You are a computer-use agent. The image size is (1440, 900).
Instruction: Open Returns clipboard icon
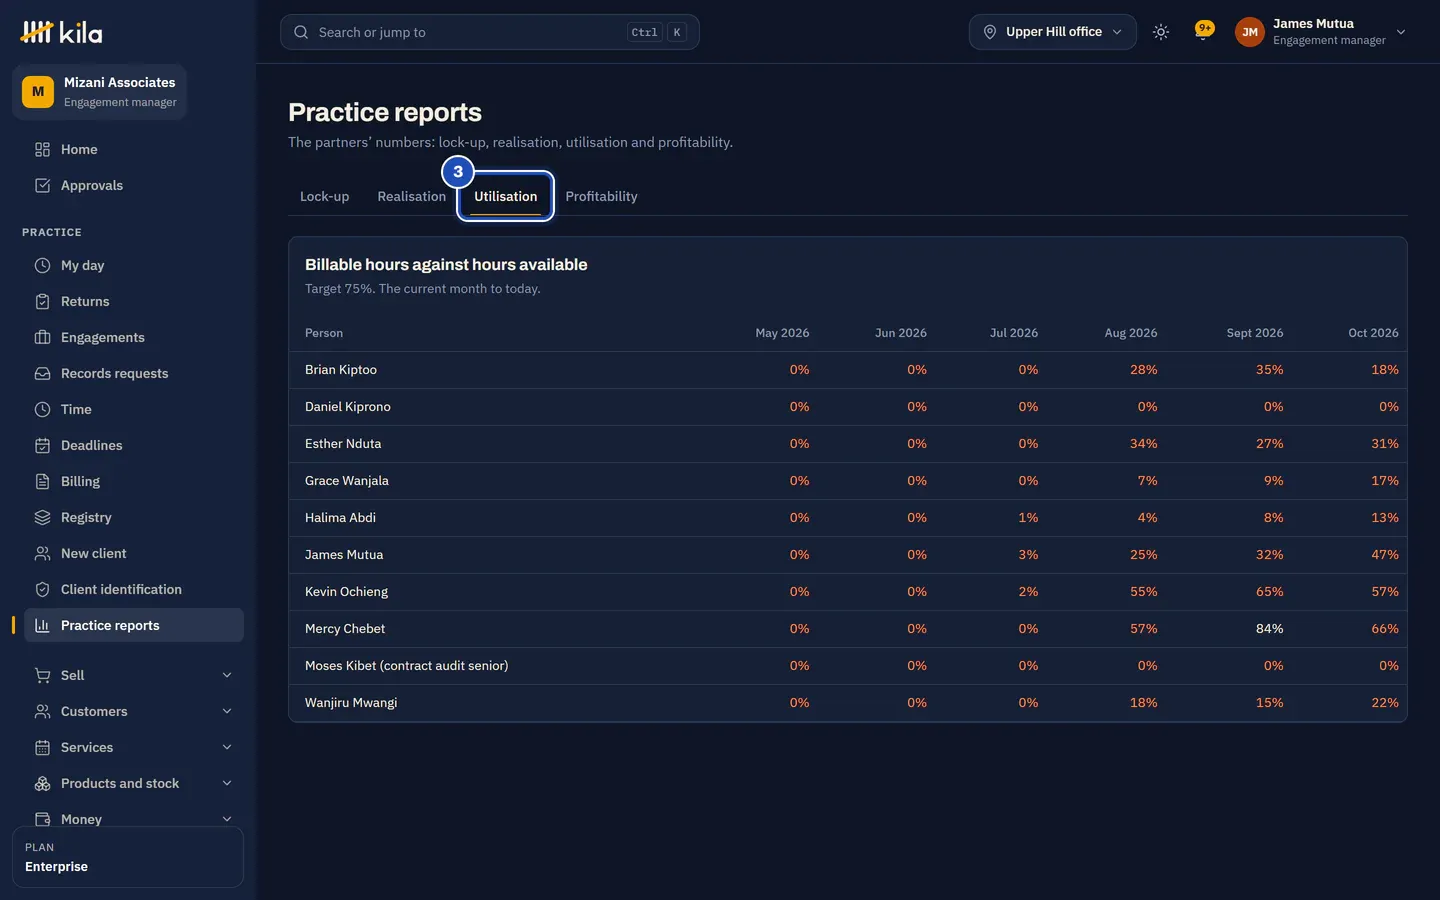(x=42, y=301)
